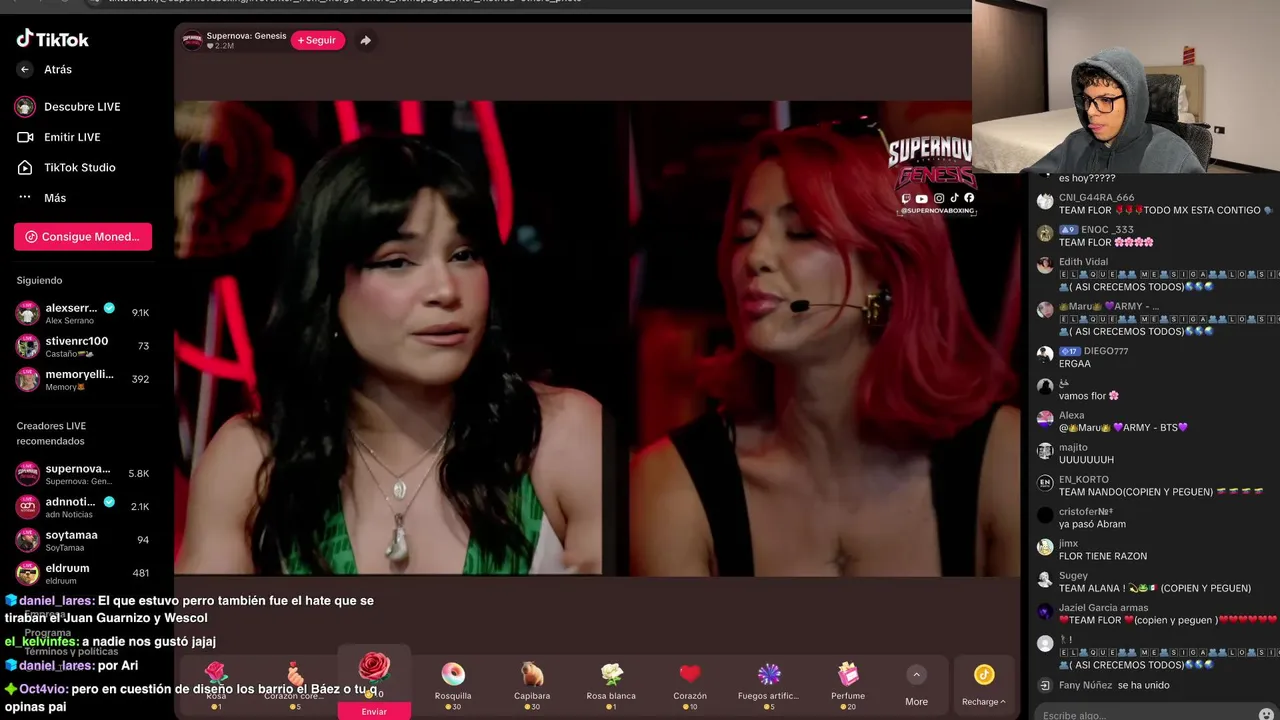Viewport: 1280px width, 720px height.
Task: Click Siguiendo section heading
Action: pyautogui.click(x=39, y=281)
